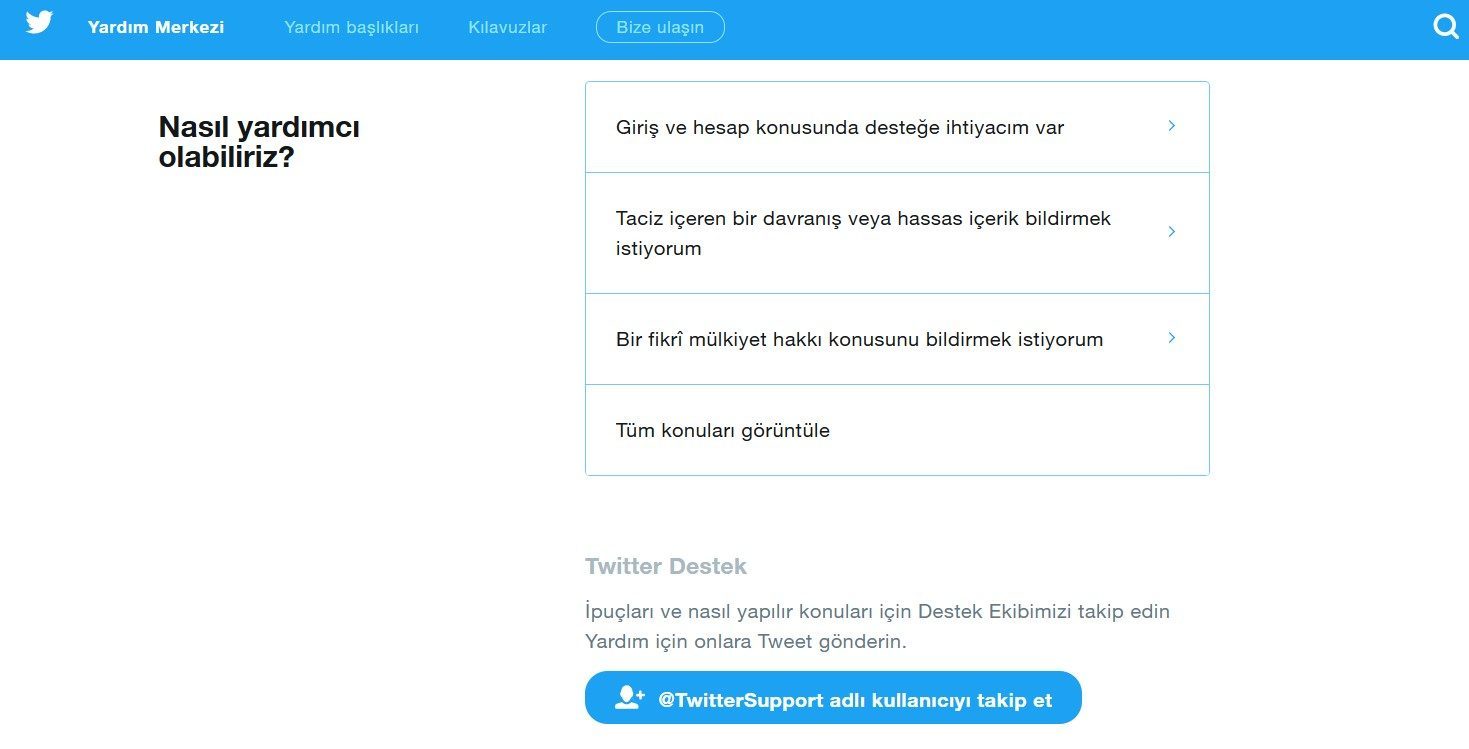Click text Yardım için onlara Tweet gönderin
The image size is (1469, 749).
tap(746, 642)
